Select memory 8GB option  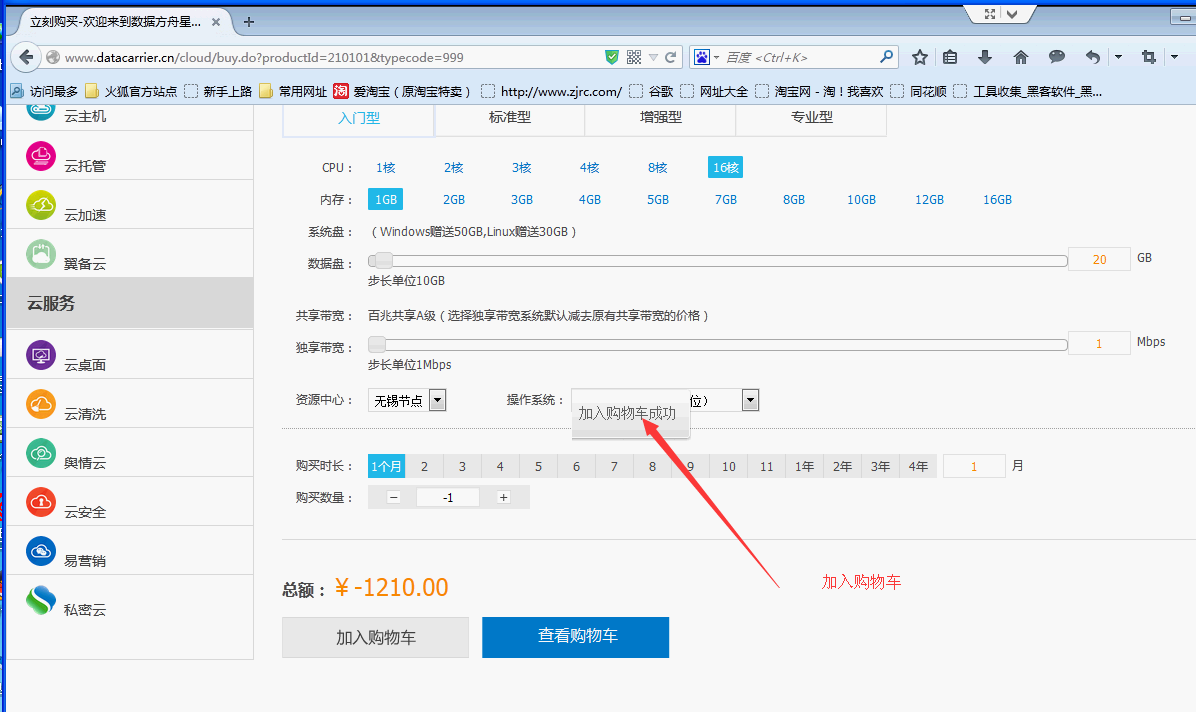(794, 200)
